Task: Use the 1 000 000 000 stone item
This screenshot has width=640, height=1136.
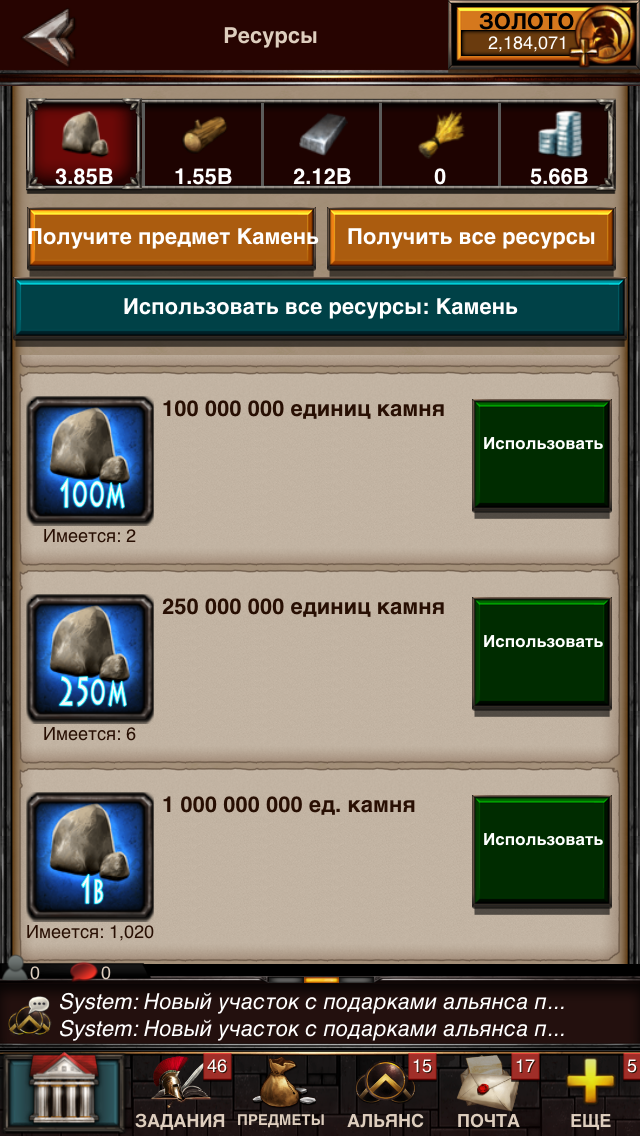Action: 542,851
